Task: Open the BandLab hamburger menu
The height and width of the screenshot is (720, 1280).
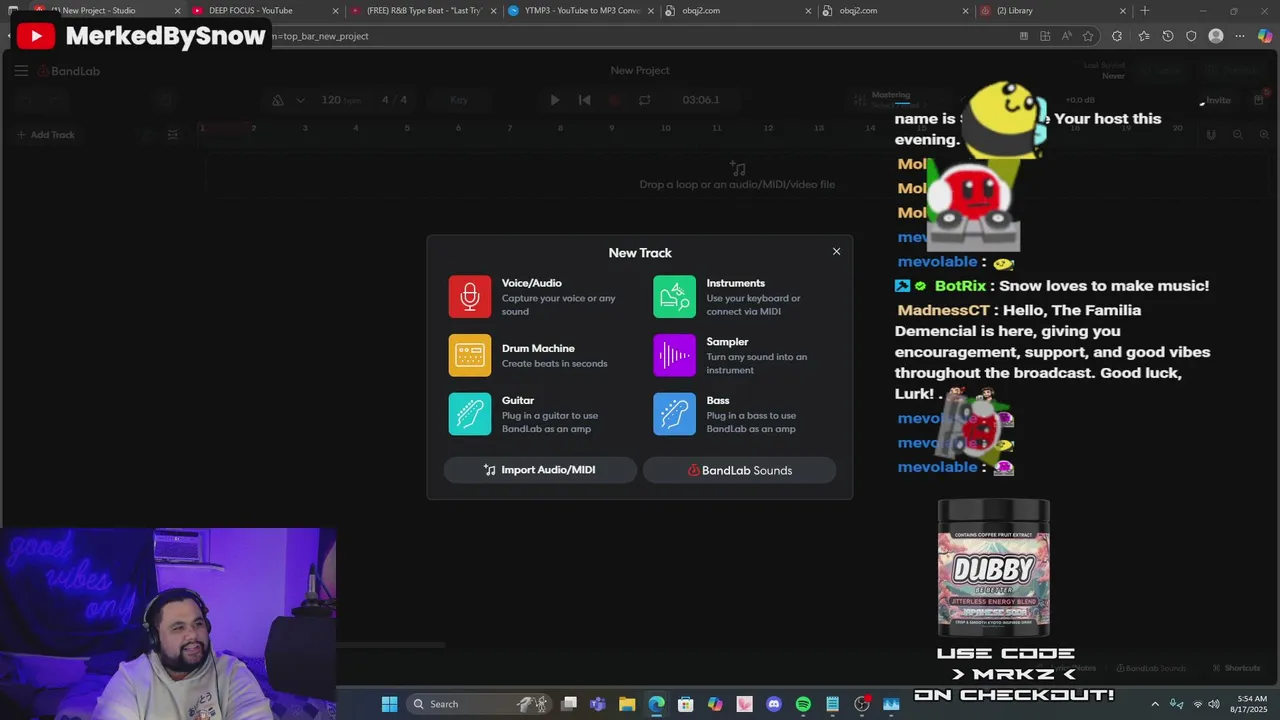Action: click(x=21, y=71)
